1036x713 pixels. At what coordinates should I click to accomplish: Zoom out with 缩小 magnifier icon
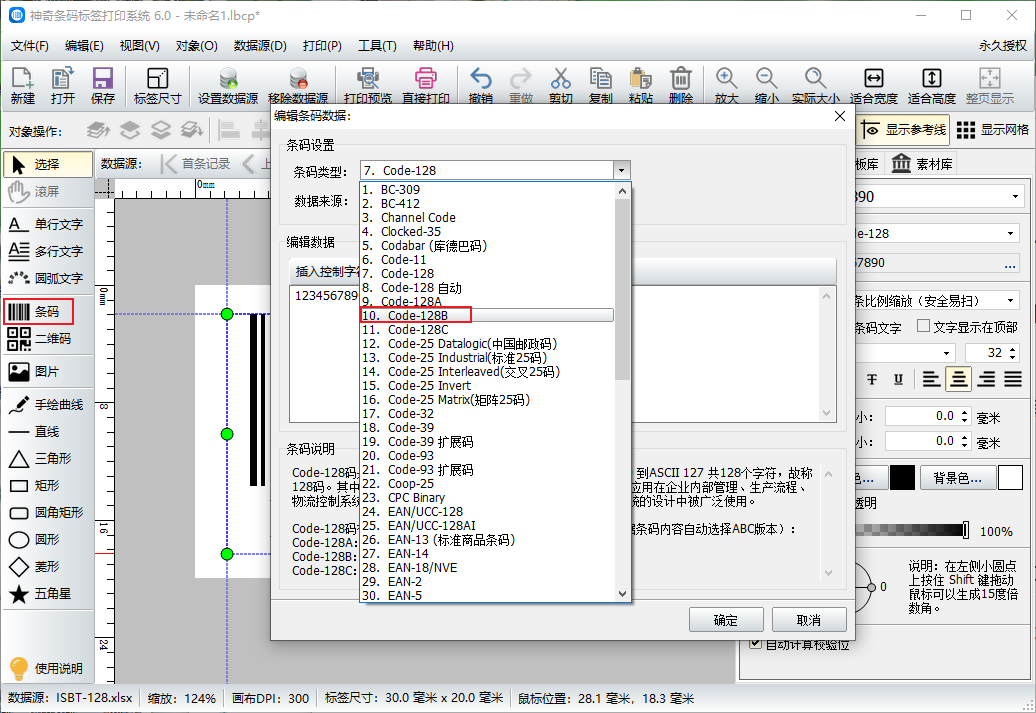(x=766, y=85)
